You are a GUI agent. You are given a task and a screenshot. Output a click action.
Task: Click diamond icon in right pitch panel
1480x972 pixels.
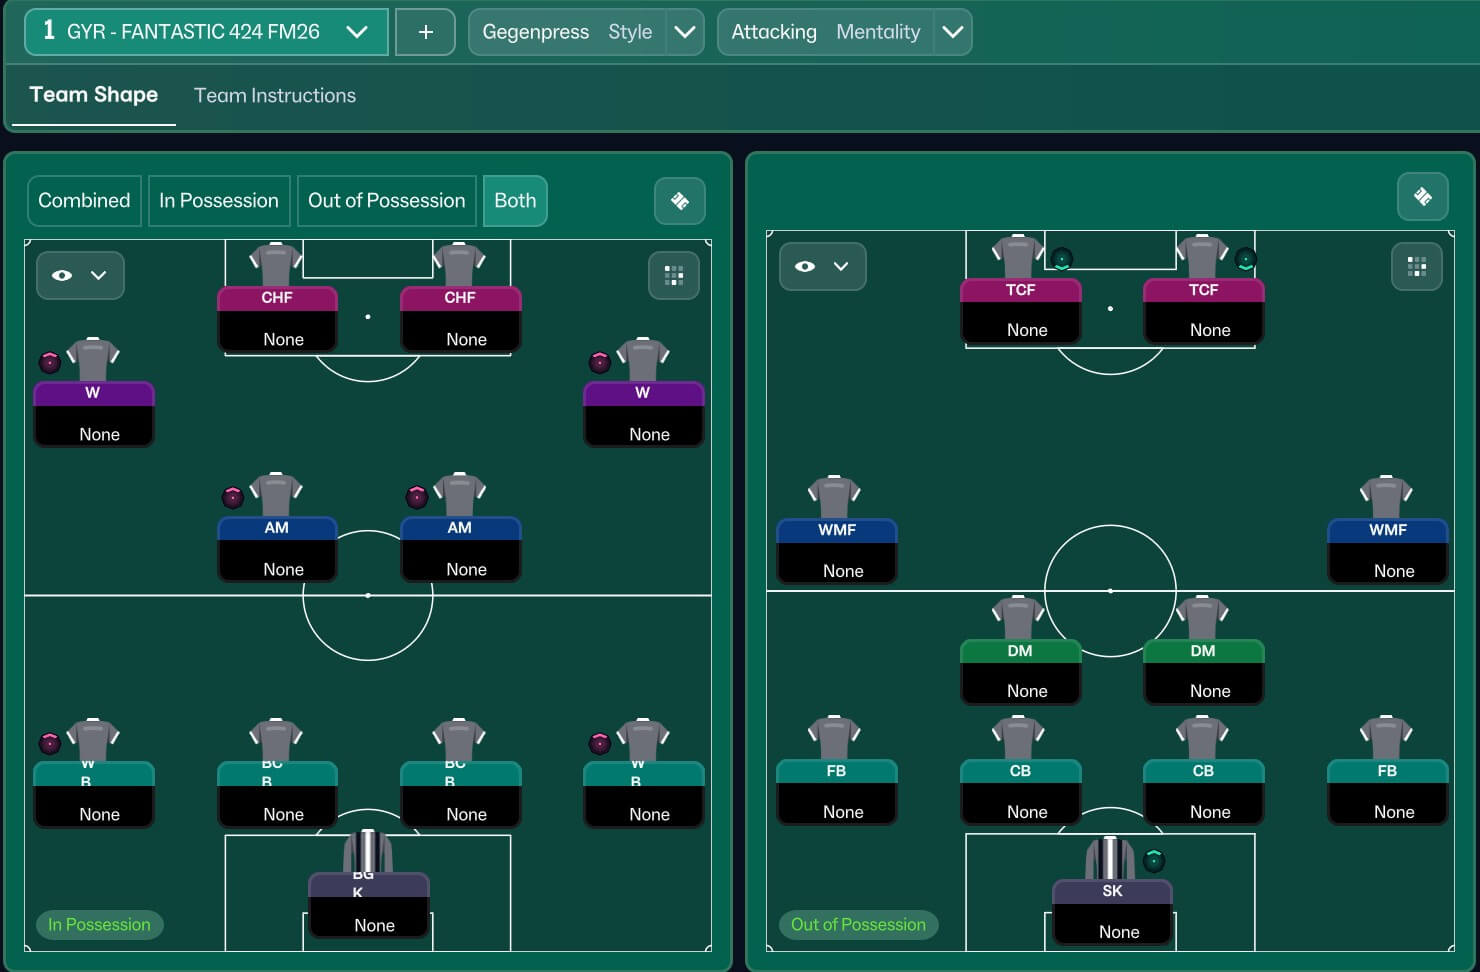[x=1422, y=196]
